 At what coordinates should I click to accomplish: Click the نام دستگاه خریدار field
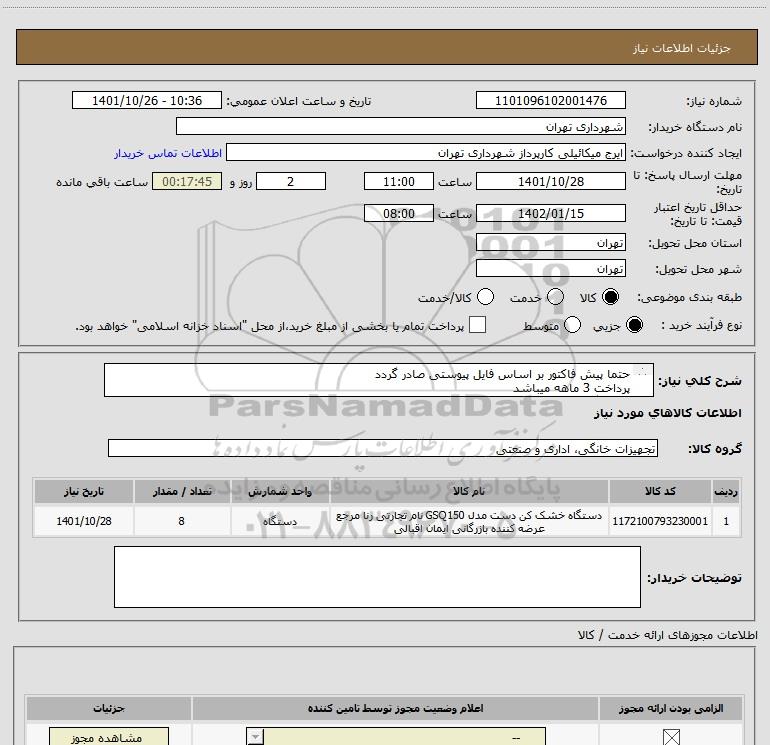[401, 126]
